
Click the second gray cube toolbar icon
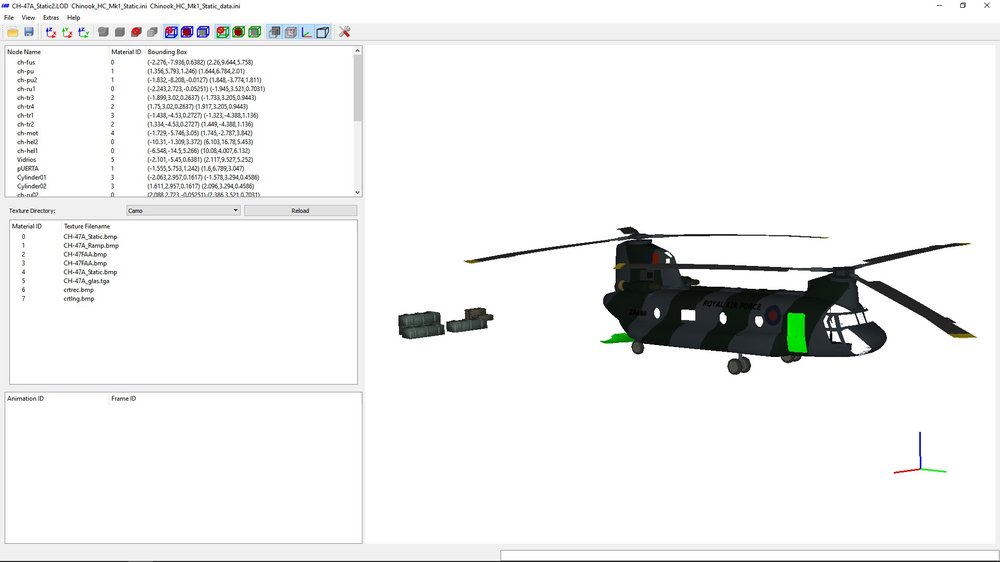pyautogui.click(x=119, y=32)
